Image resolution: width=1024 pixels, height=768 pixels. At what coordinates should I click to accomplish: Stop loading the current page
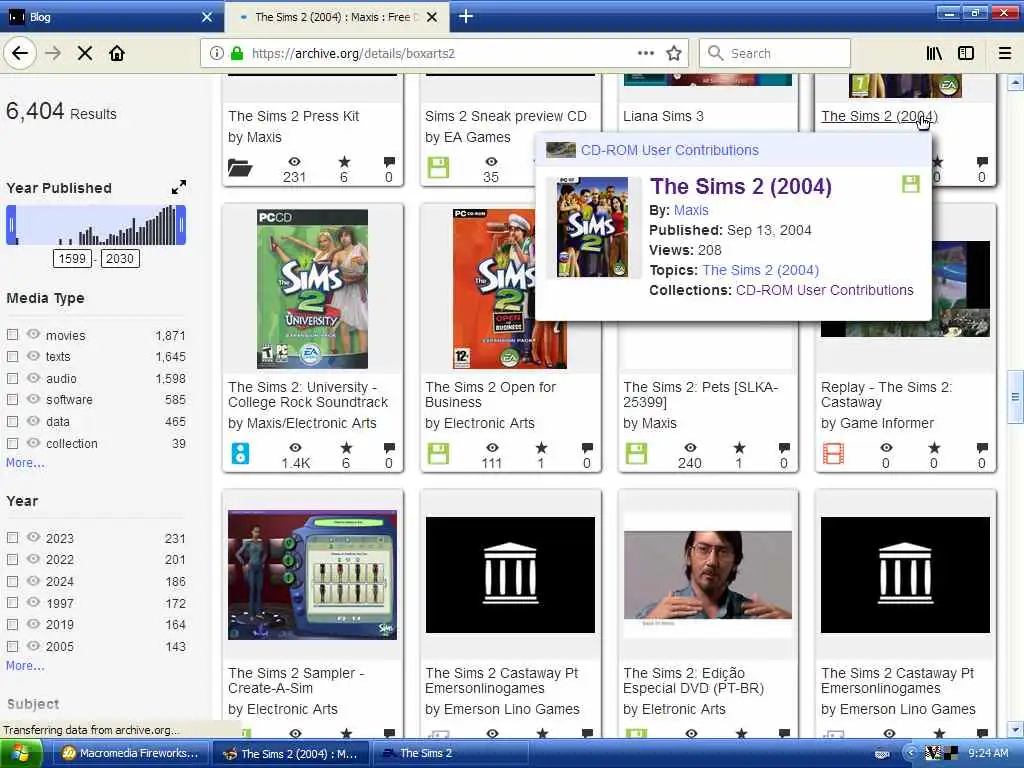[85, 54]
